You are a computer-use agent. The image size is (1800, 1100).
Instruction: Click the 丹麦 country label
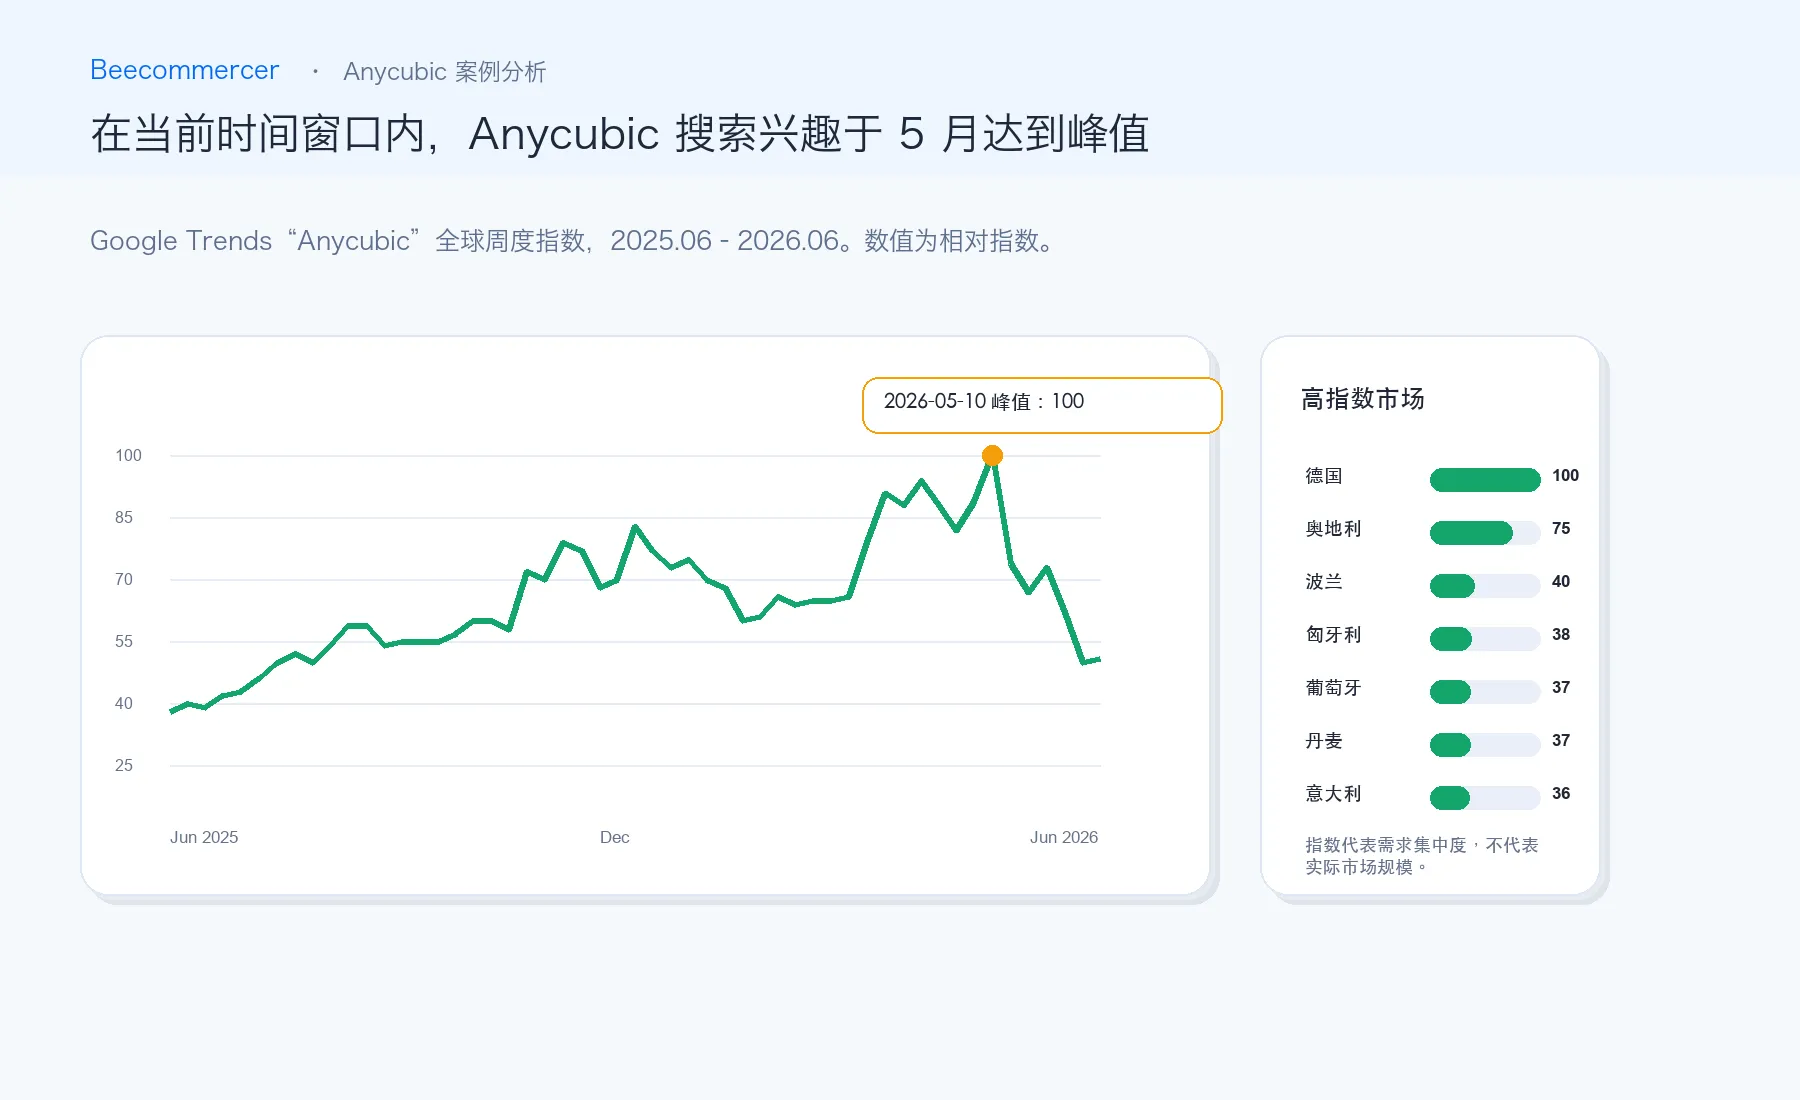[x=1323, y=741]
